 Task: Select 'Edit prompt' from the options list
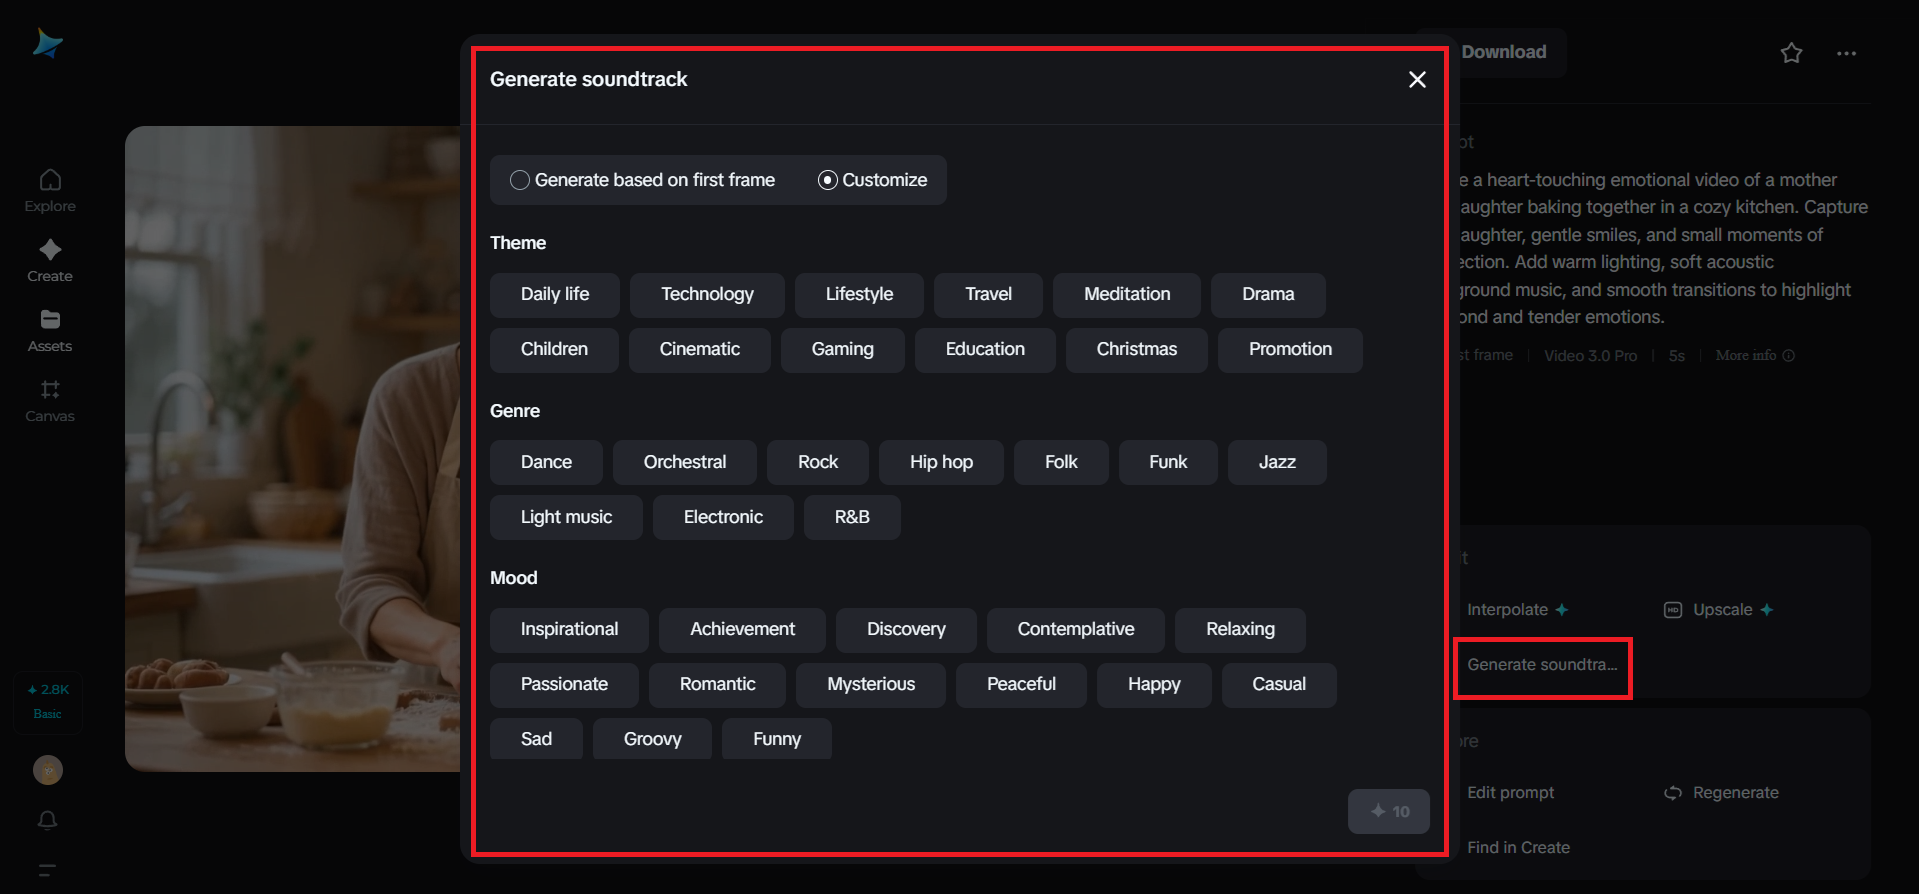pos(1510,792)
